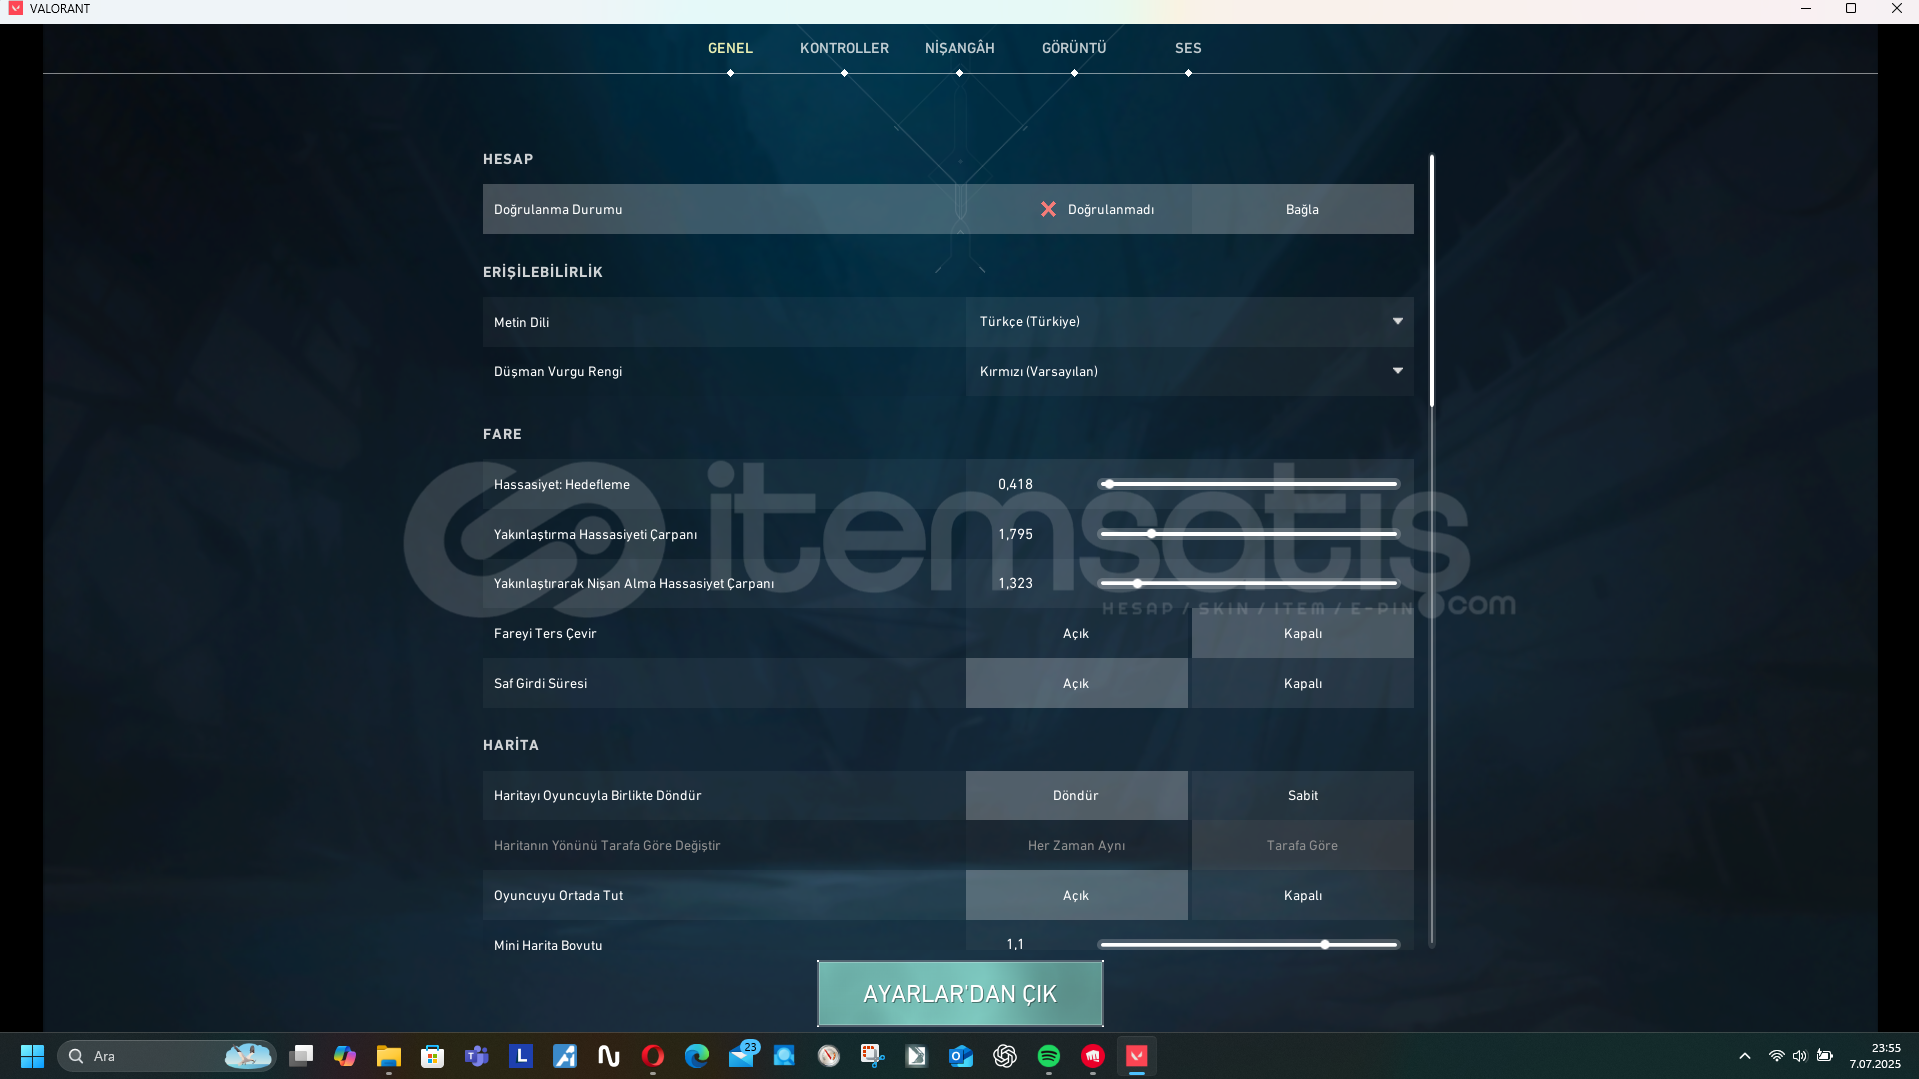Viewport: 1919px width, 1079px height.
Task: Open Task View from the taskbar
Action: click(x=301, y=1056)
